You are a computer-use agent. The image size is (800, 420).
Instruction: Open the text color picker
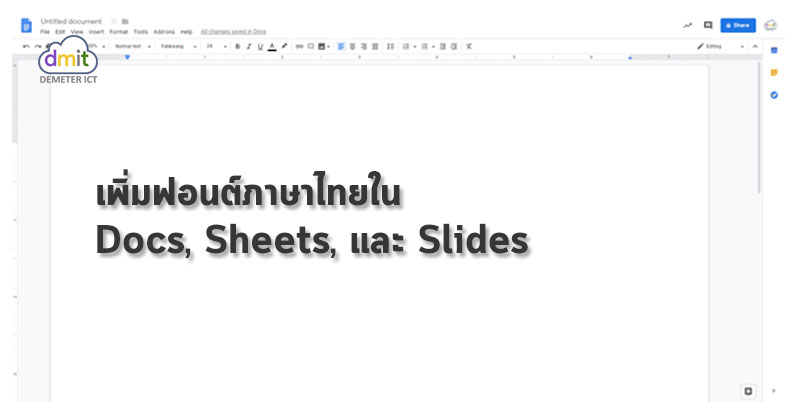pos(272,46)
